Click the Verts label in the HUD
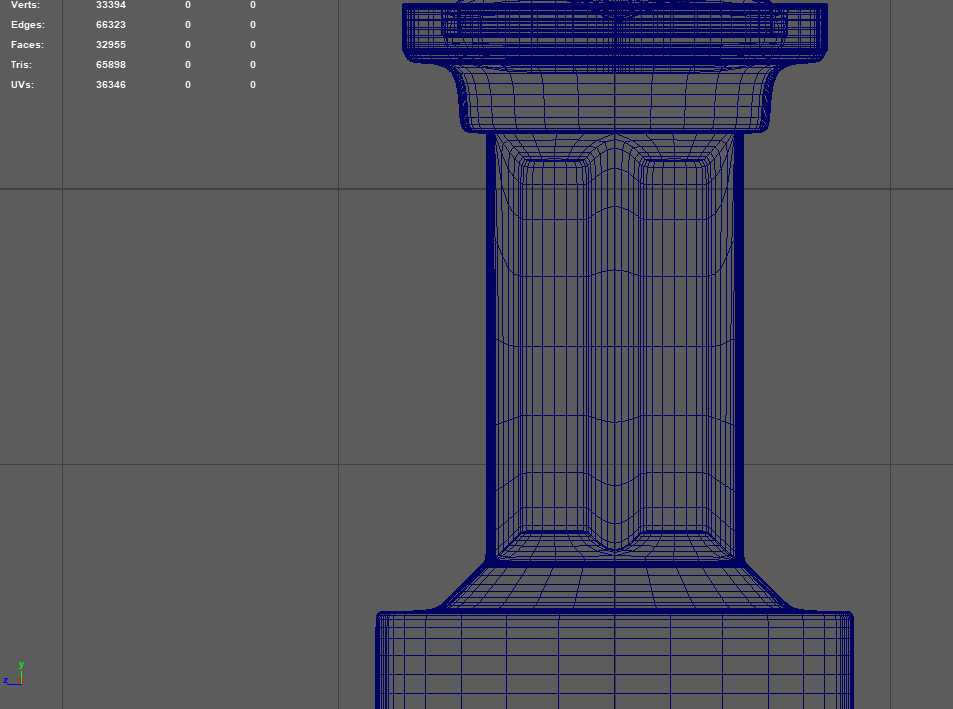Viewport: 953px width, 709px height. coord(26,5)
